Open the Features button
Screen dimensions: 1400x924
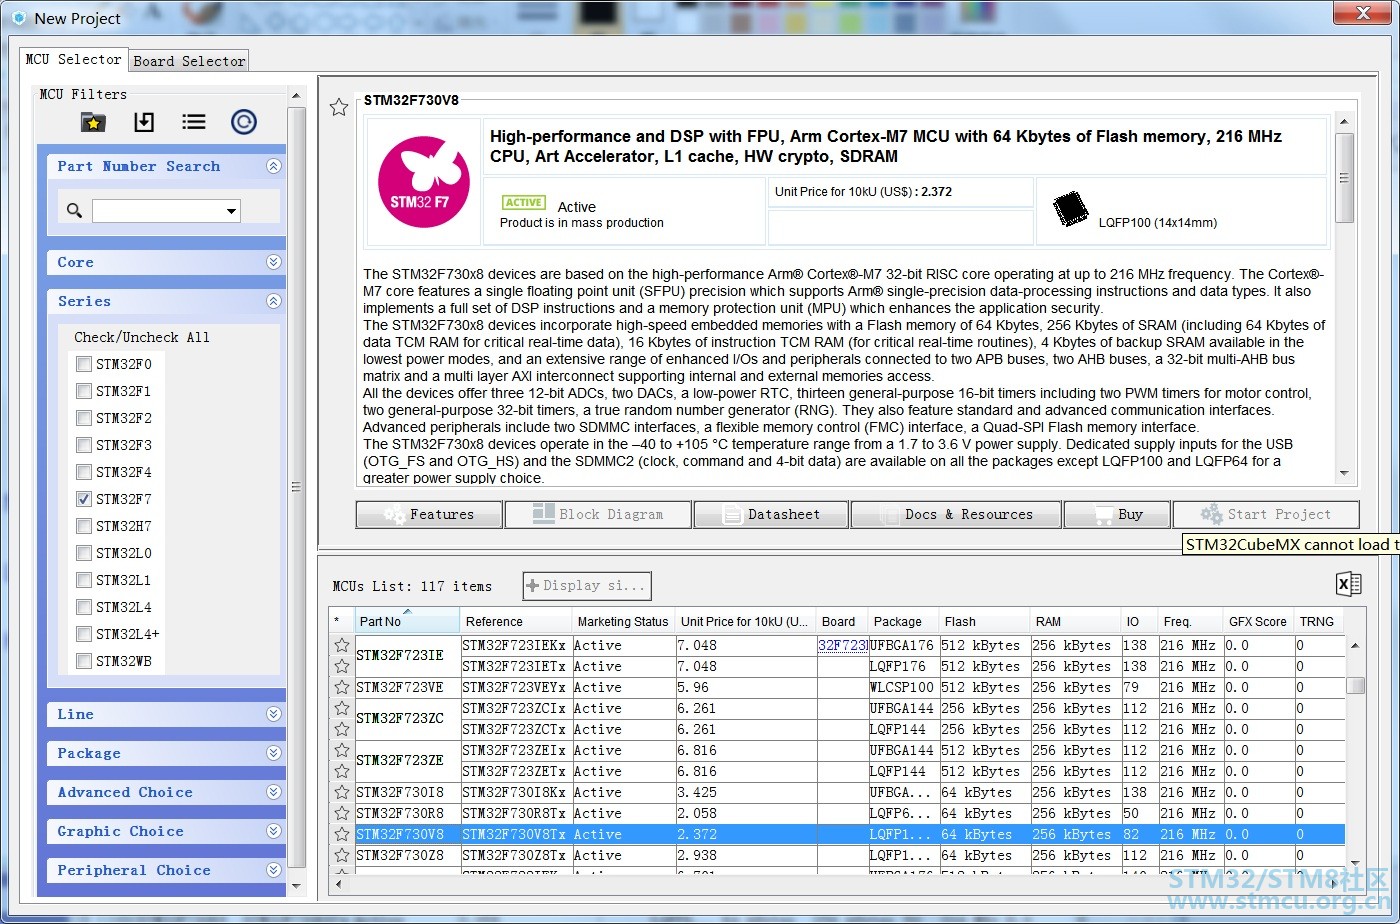tap(429, 514)
